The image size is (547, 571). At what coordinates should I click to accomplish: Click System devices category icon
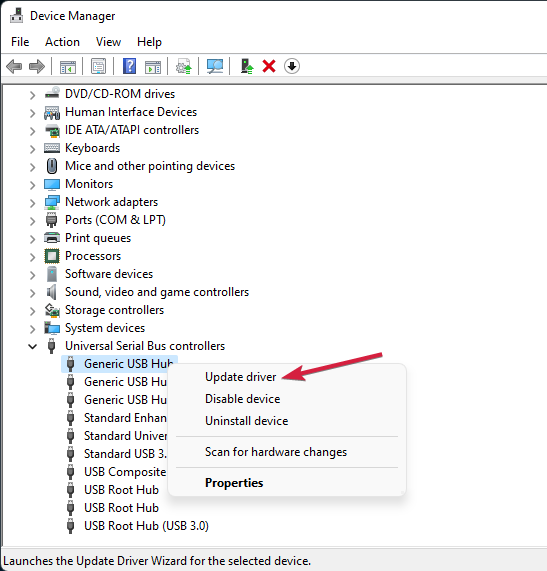[52, 328]
